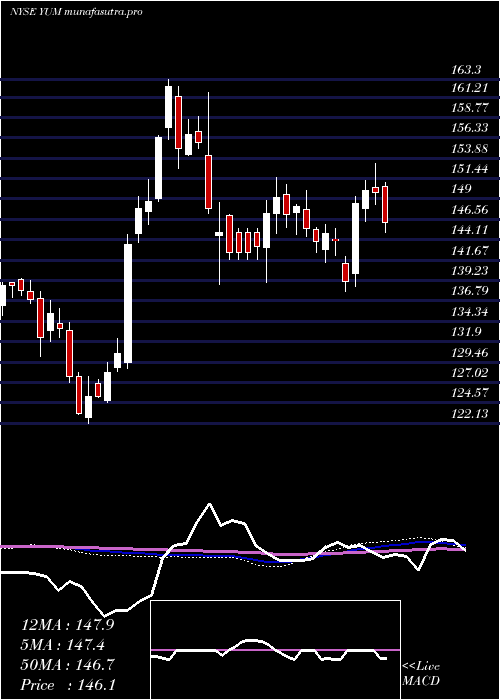The image size is (500, 700).
Task: Click the Price : 146.1 reading
Action: (x=68, y=685)
